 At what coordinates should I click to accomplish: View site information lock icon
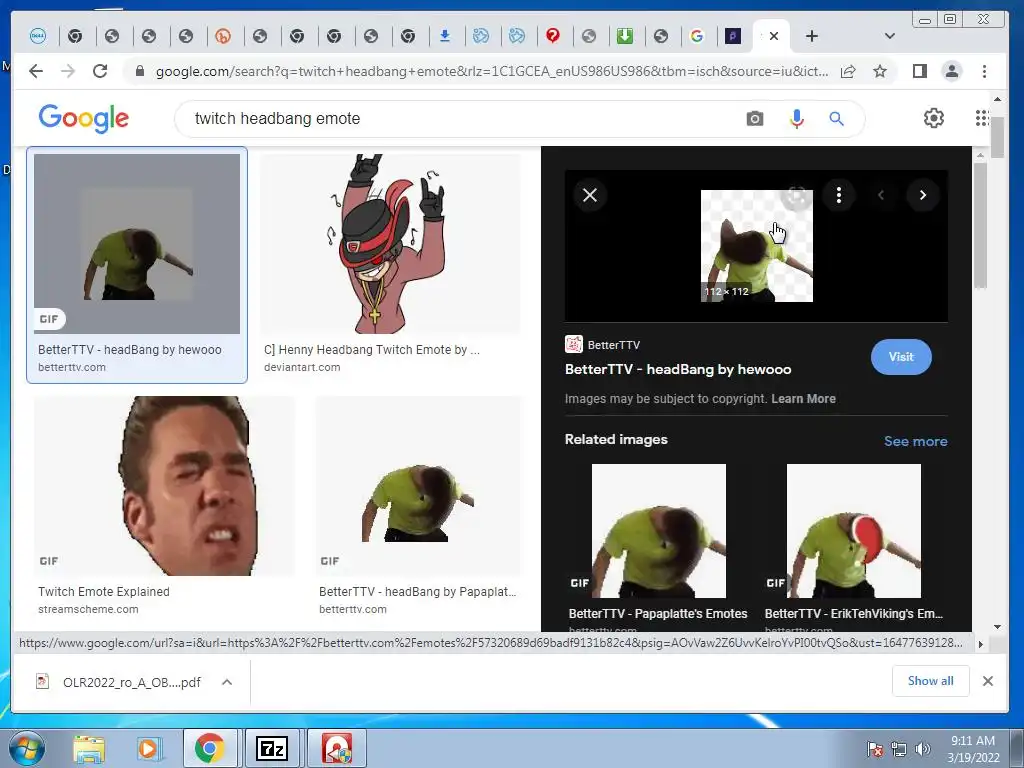click(x=139, y=71)
